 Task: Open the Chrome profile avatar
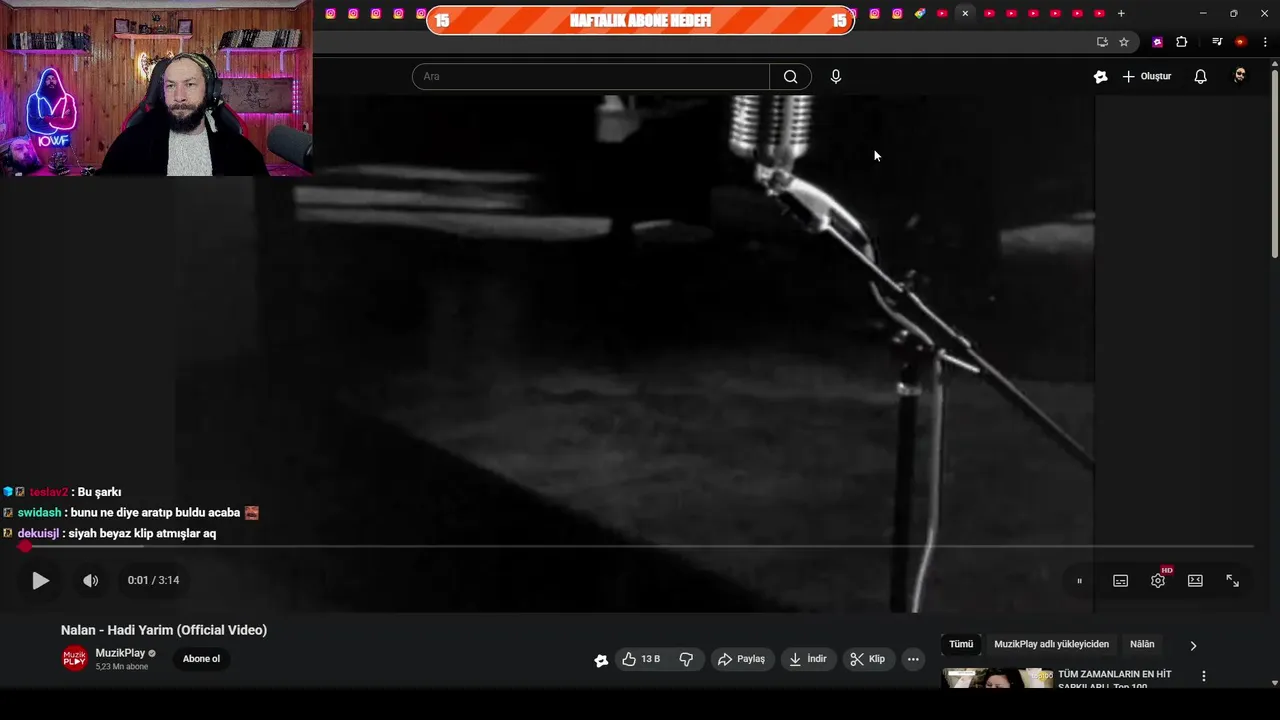click(x=1241, y=42)
